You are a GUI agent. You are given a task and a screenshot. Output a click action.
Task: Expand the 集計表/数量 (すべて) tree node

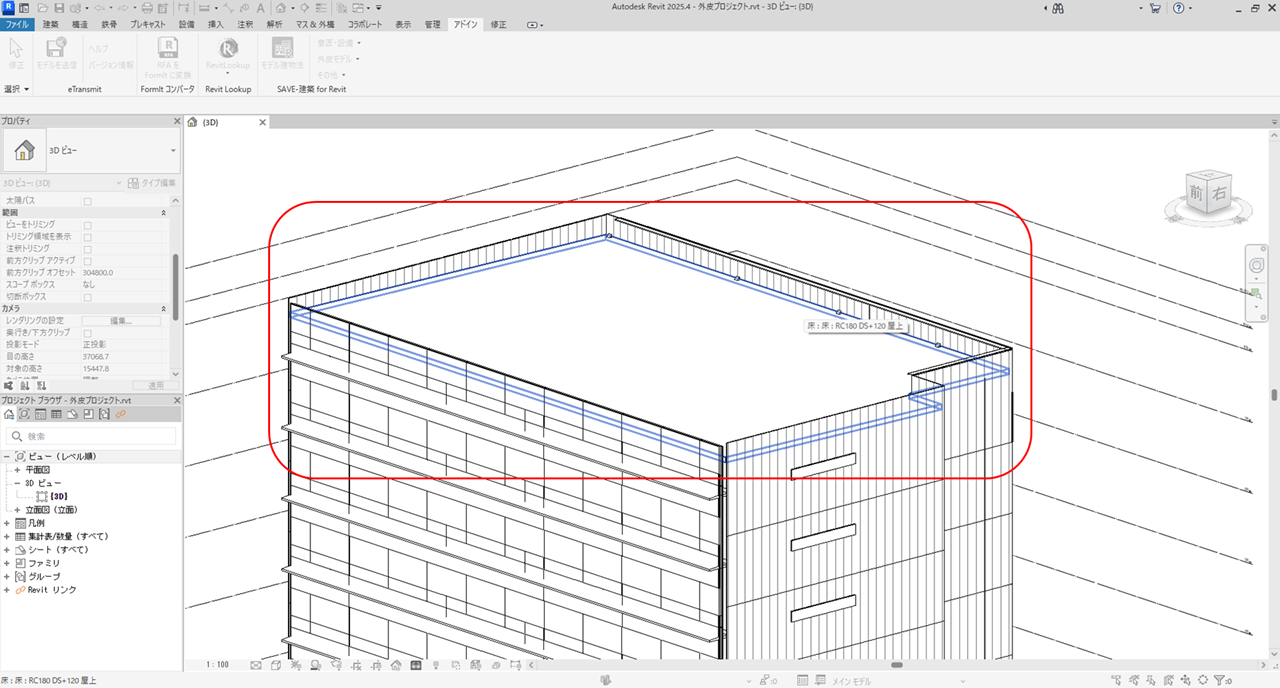(x=8, y=536)
